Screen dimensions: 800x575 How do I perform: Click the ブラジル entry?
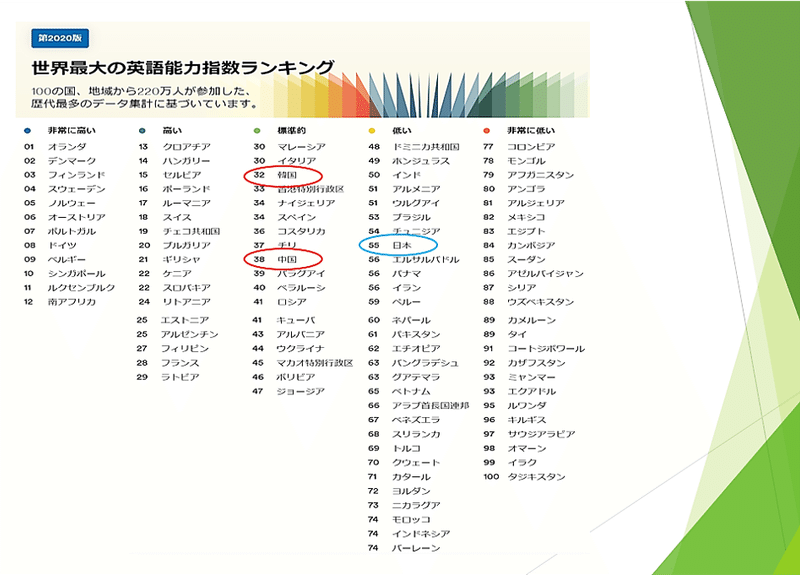coord(411,217)
